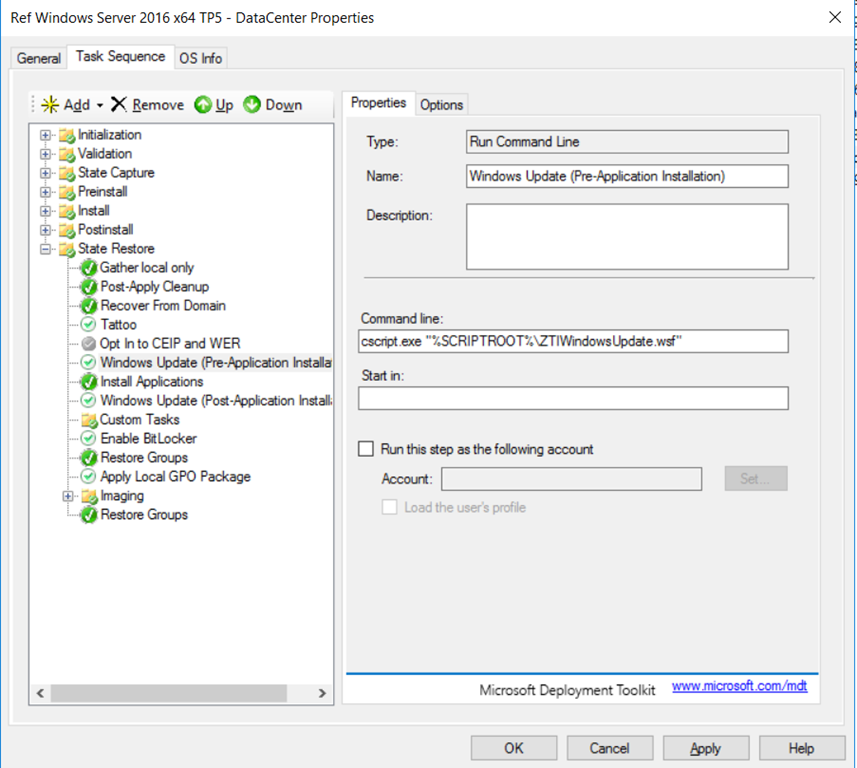Click into the Start in field

573,398
